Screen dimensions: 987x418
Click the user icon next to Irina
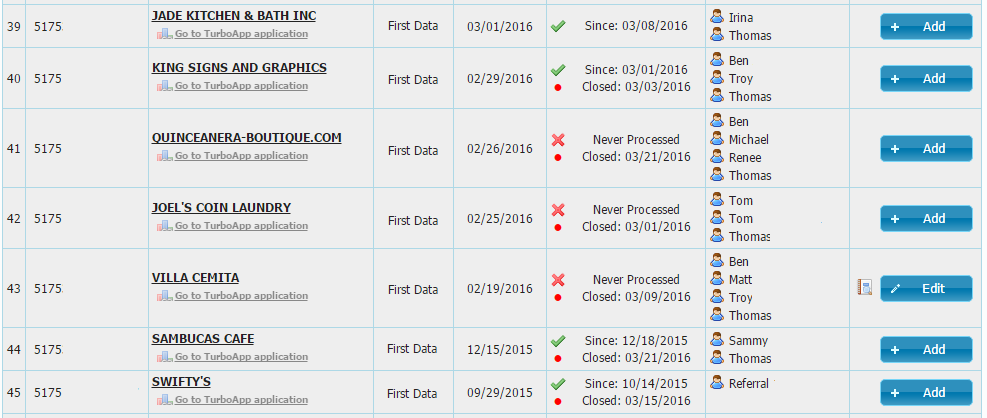tap(716, 17)
